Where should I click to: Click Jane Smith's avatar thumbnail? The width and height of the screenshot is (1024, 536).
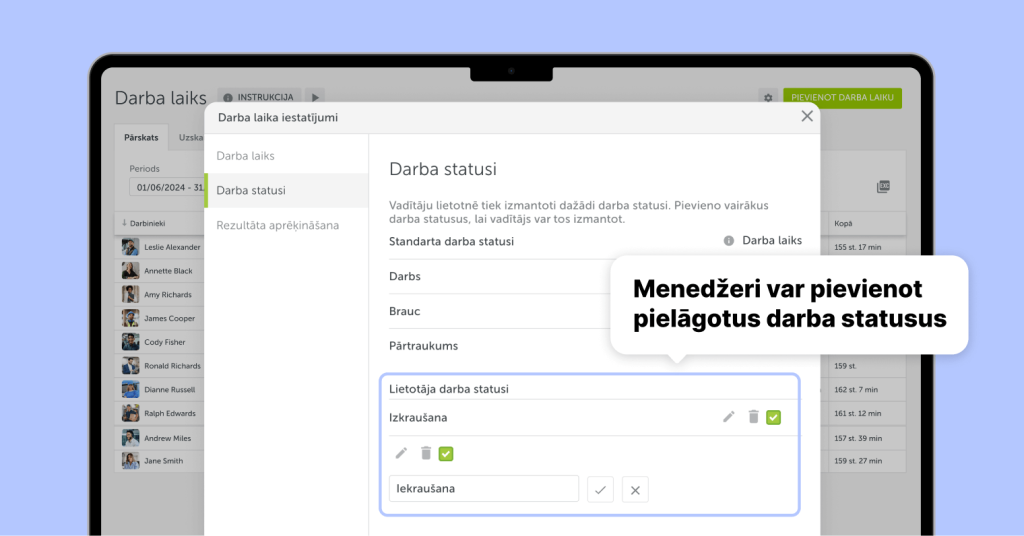pos(131,460)
